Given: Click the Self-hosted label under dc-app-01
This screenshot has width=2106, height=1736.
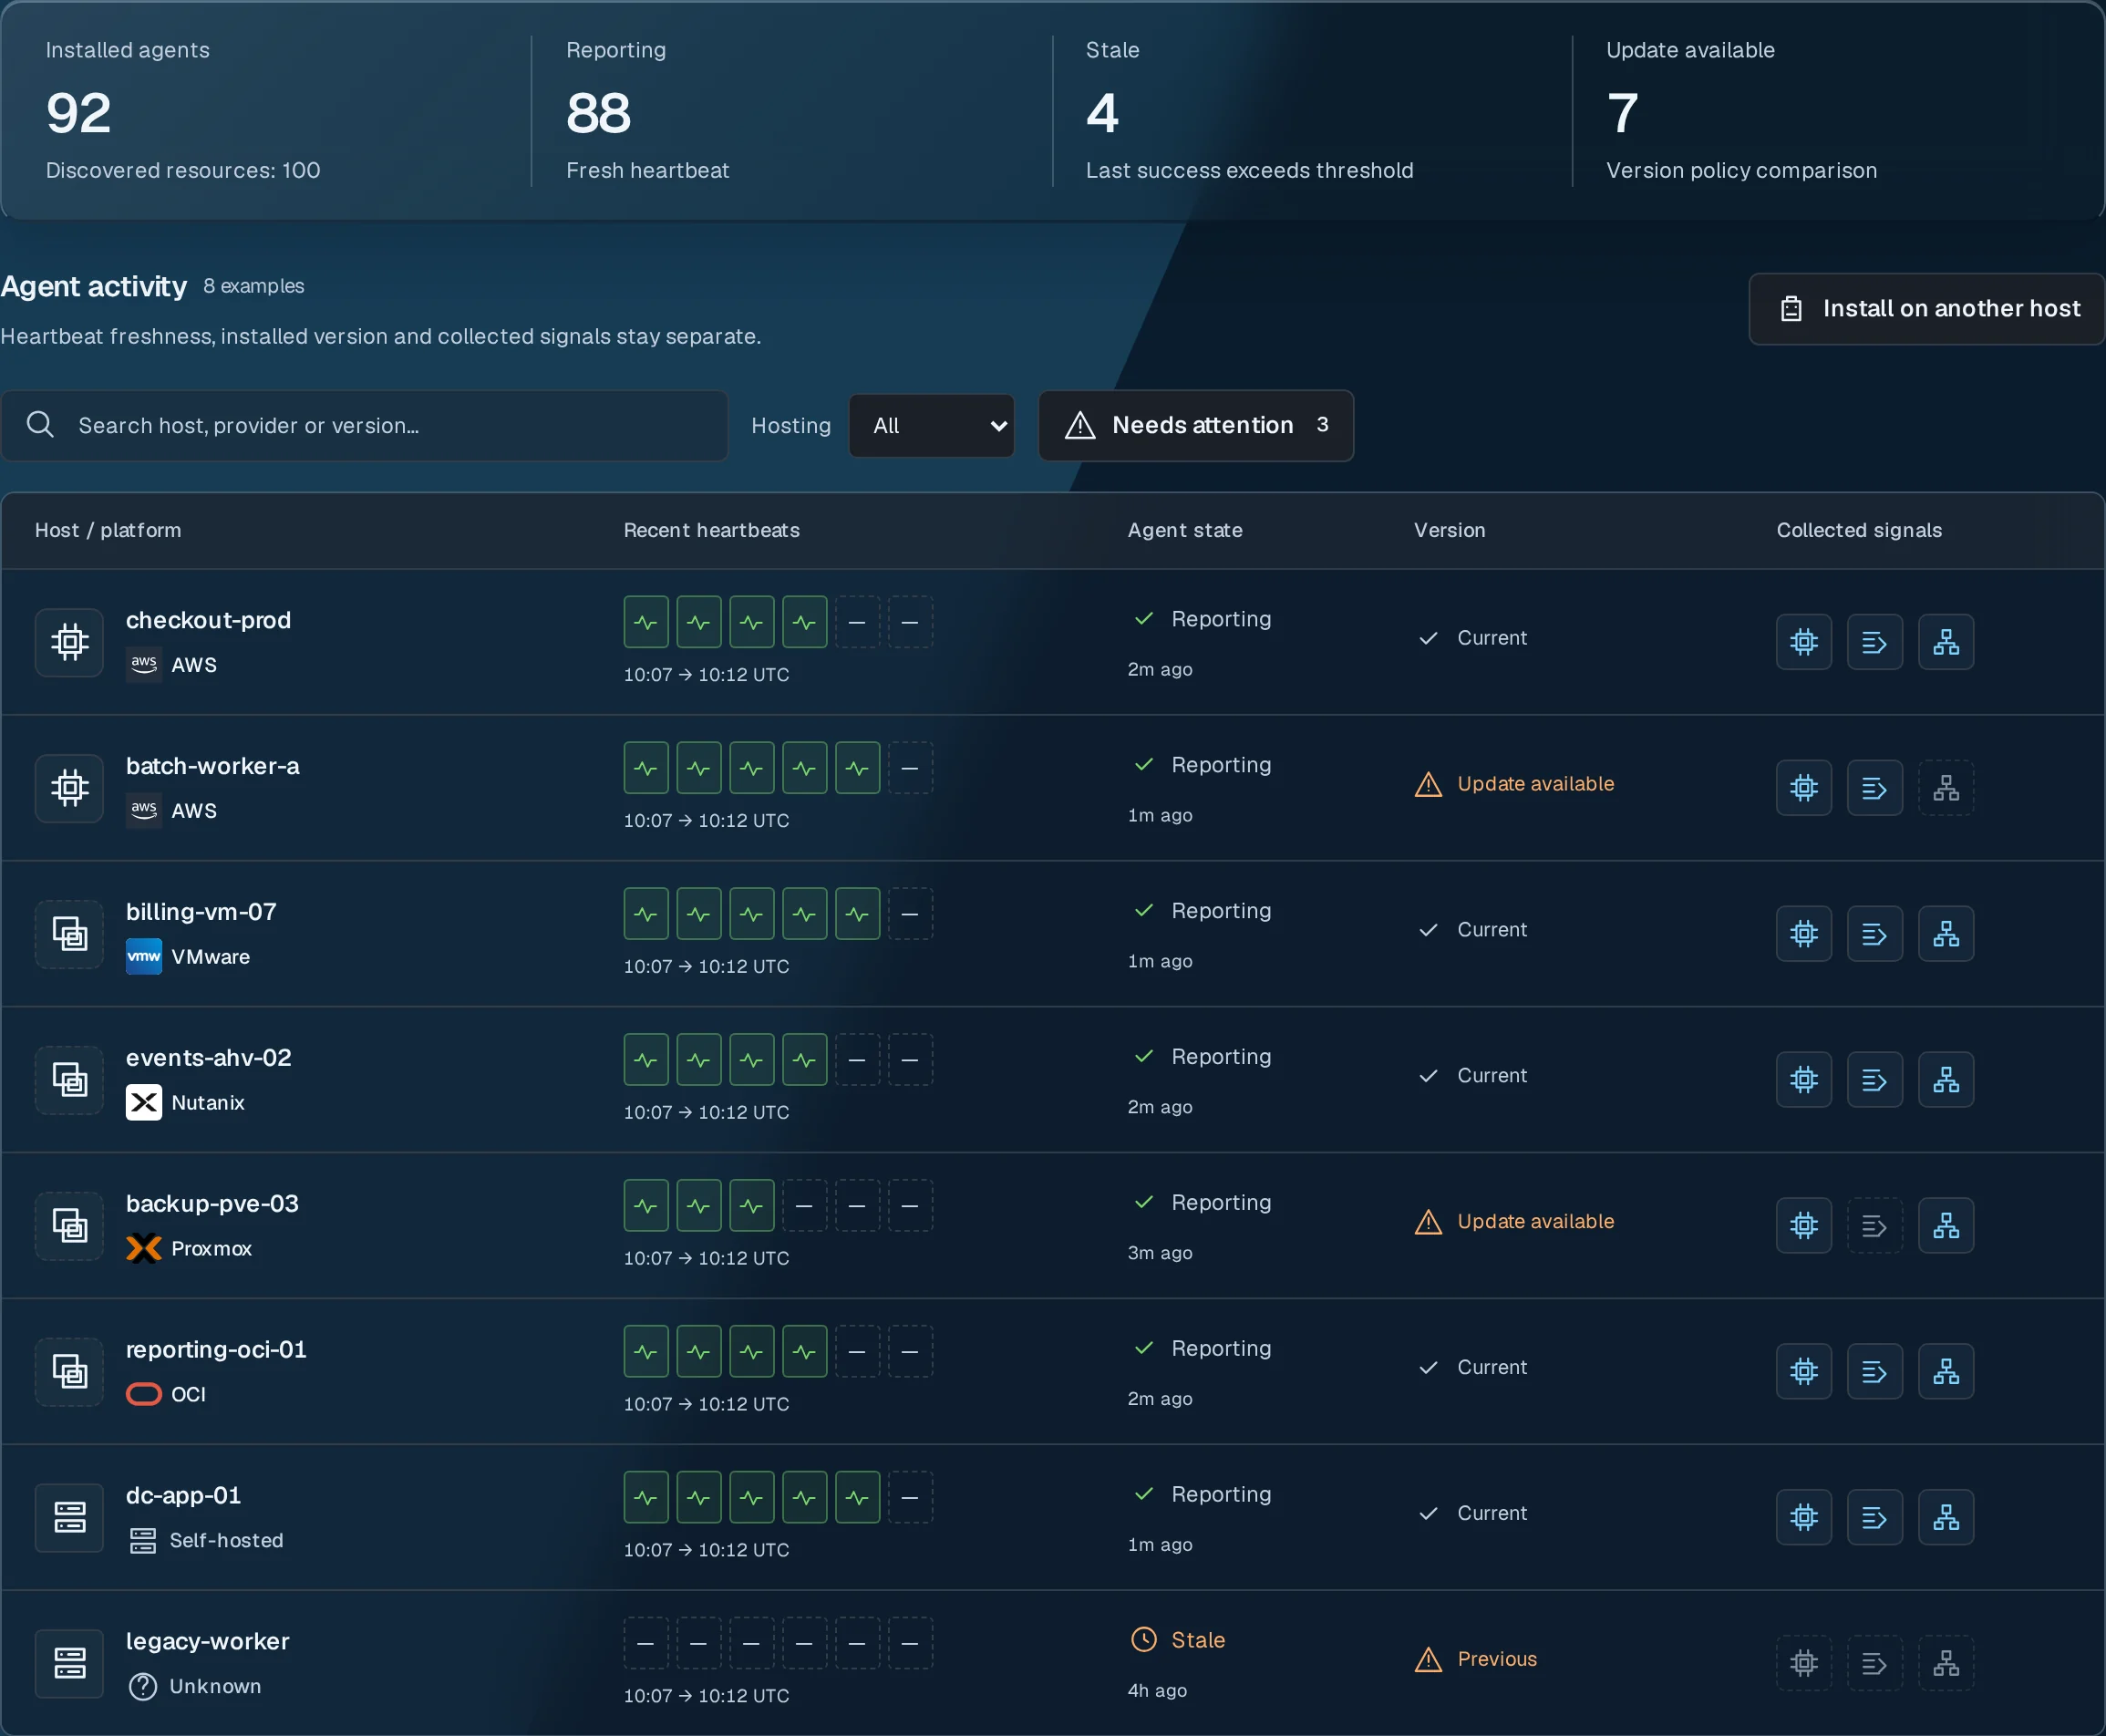Looking at the screenshot, I should pos(226,1541).
